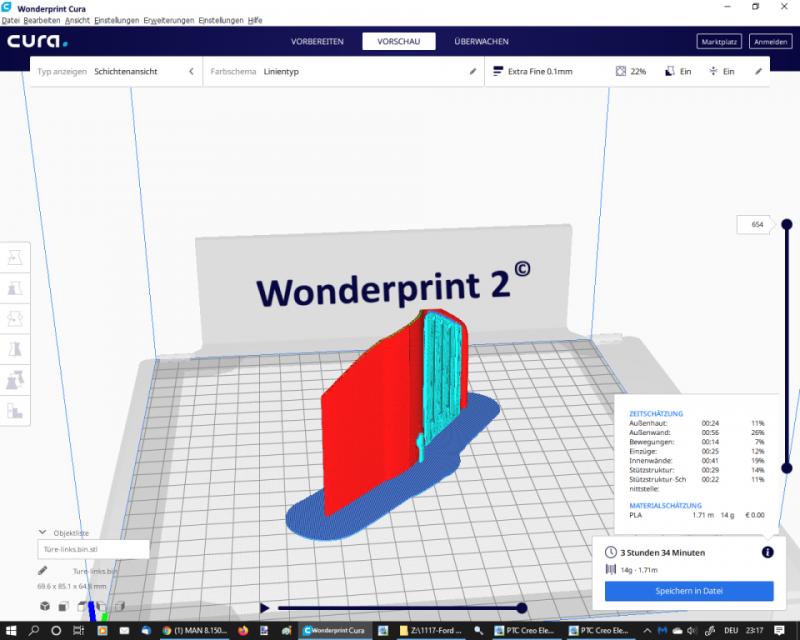
Task: Open the Erweiterungen menu
Action: (169, 20)
